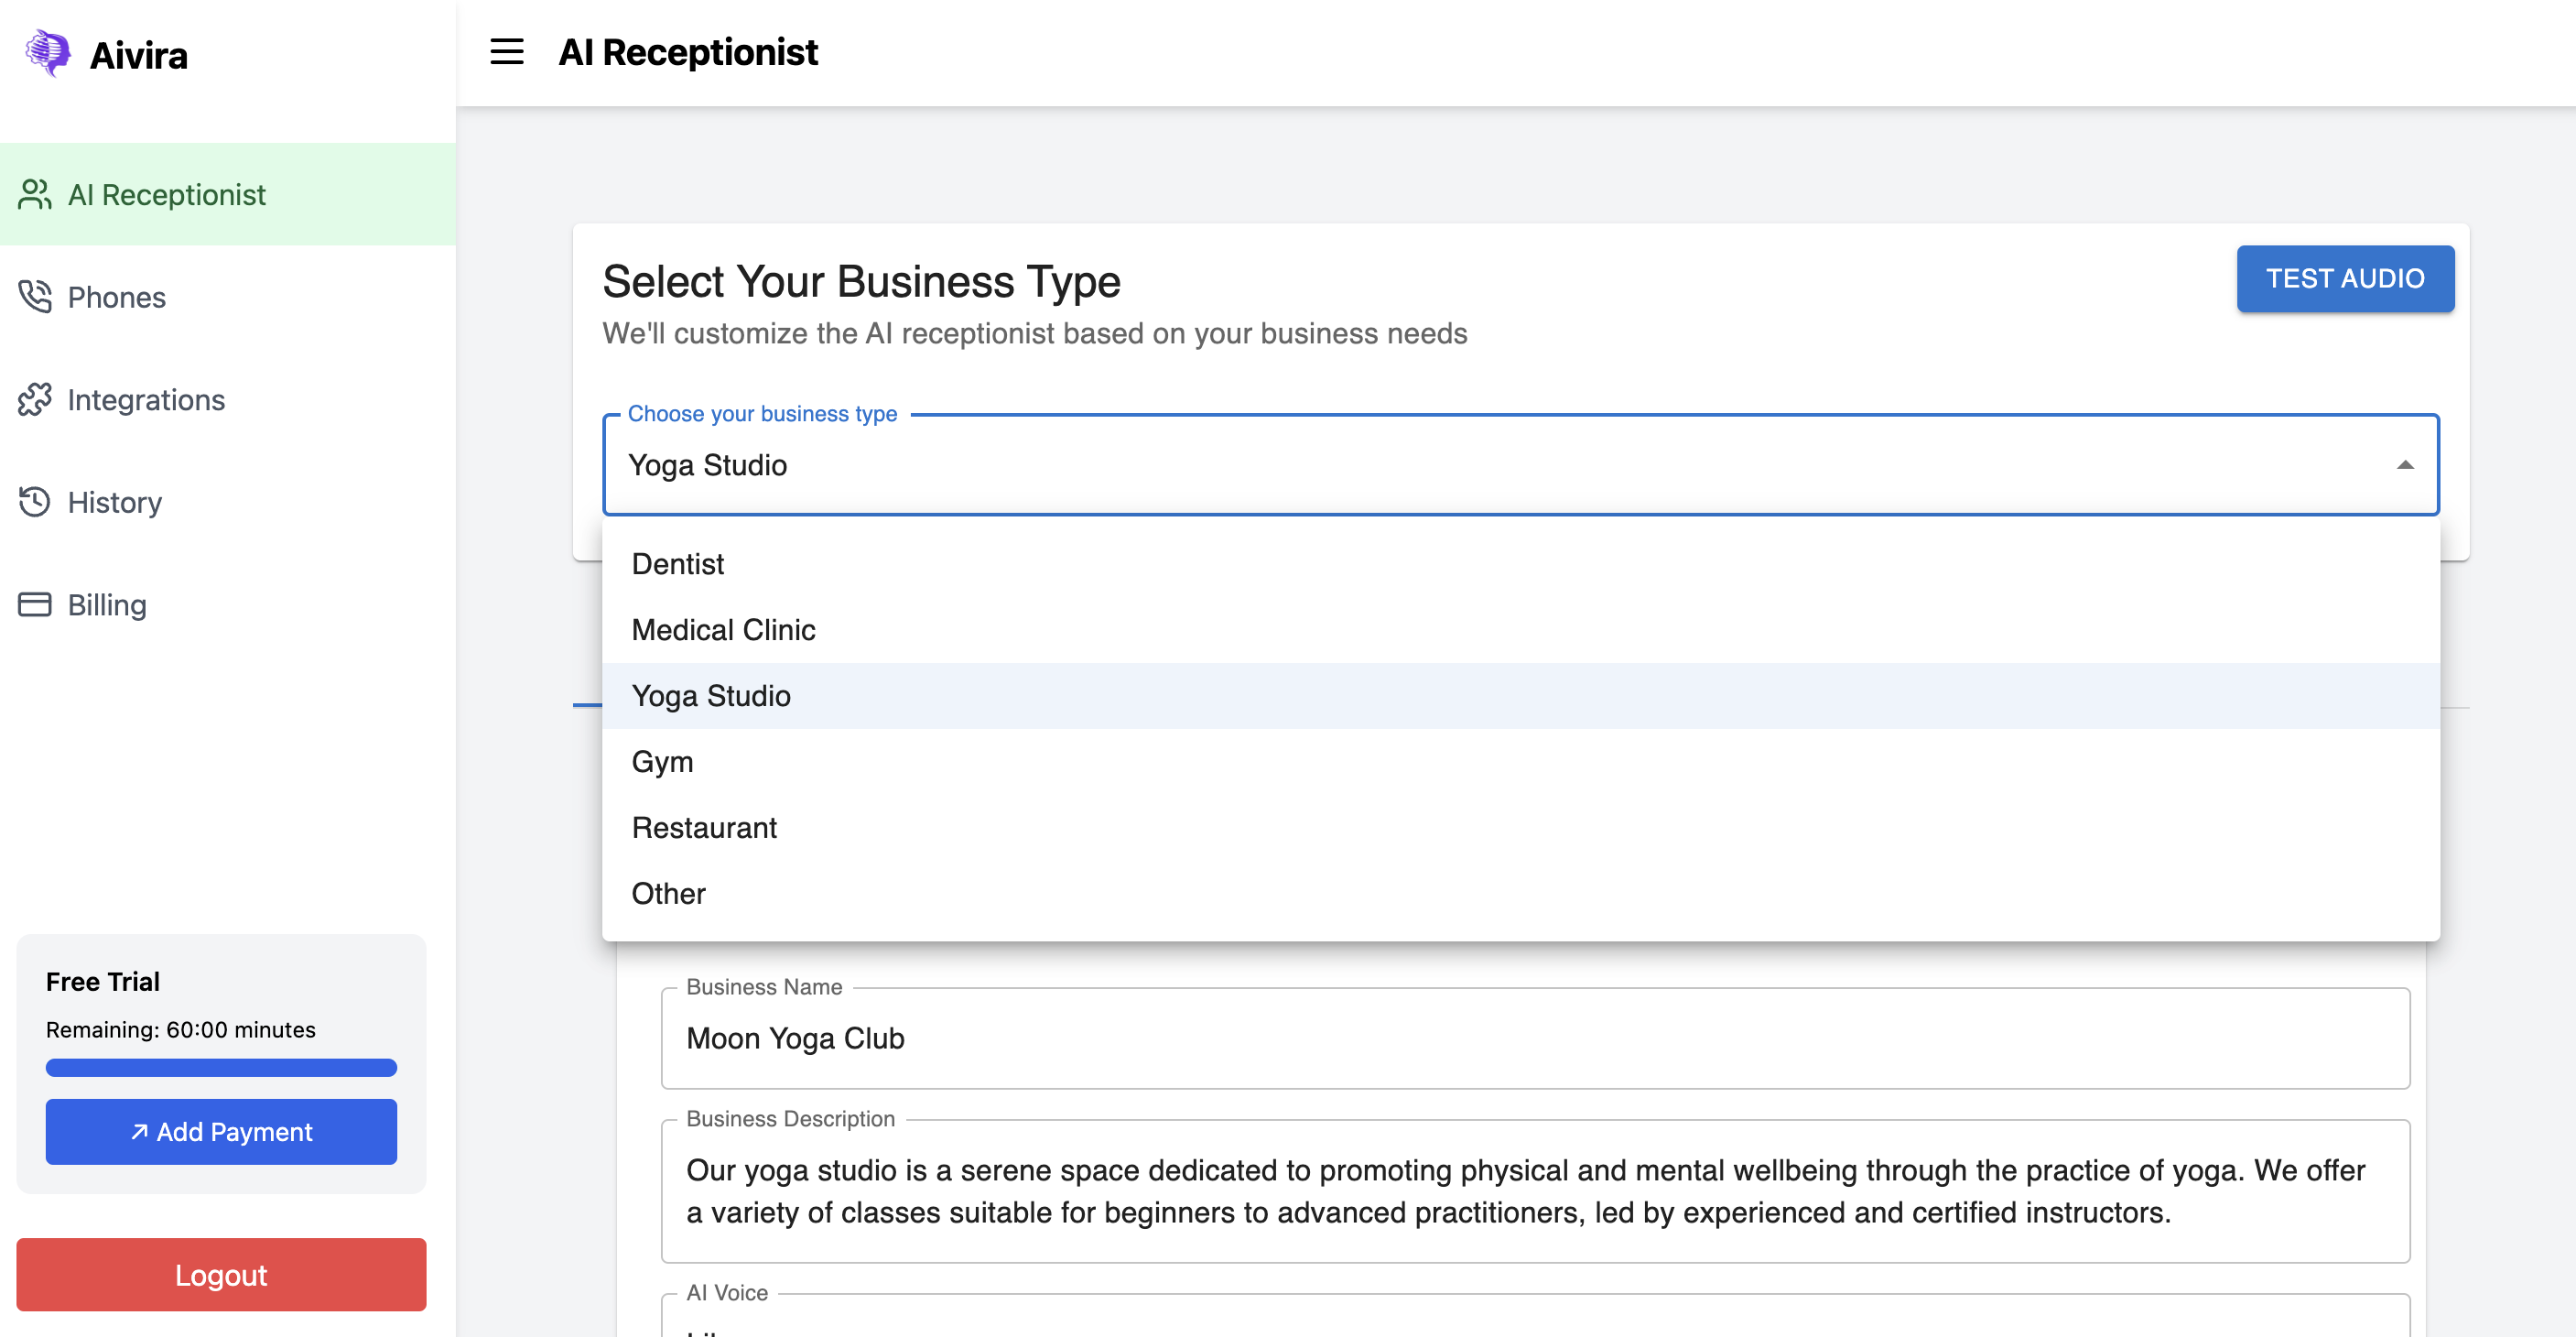Open the Phones sidebar menu

[116, 297]
